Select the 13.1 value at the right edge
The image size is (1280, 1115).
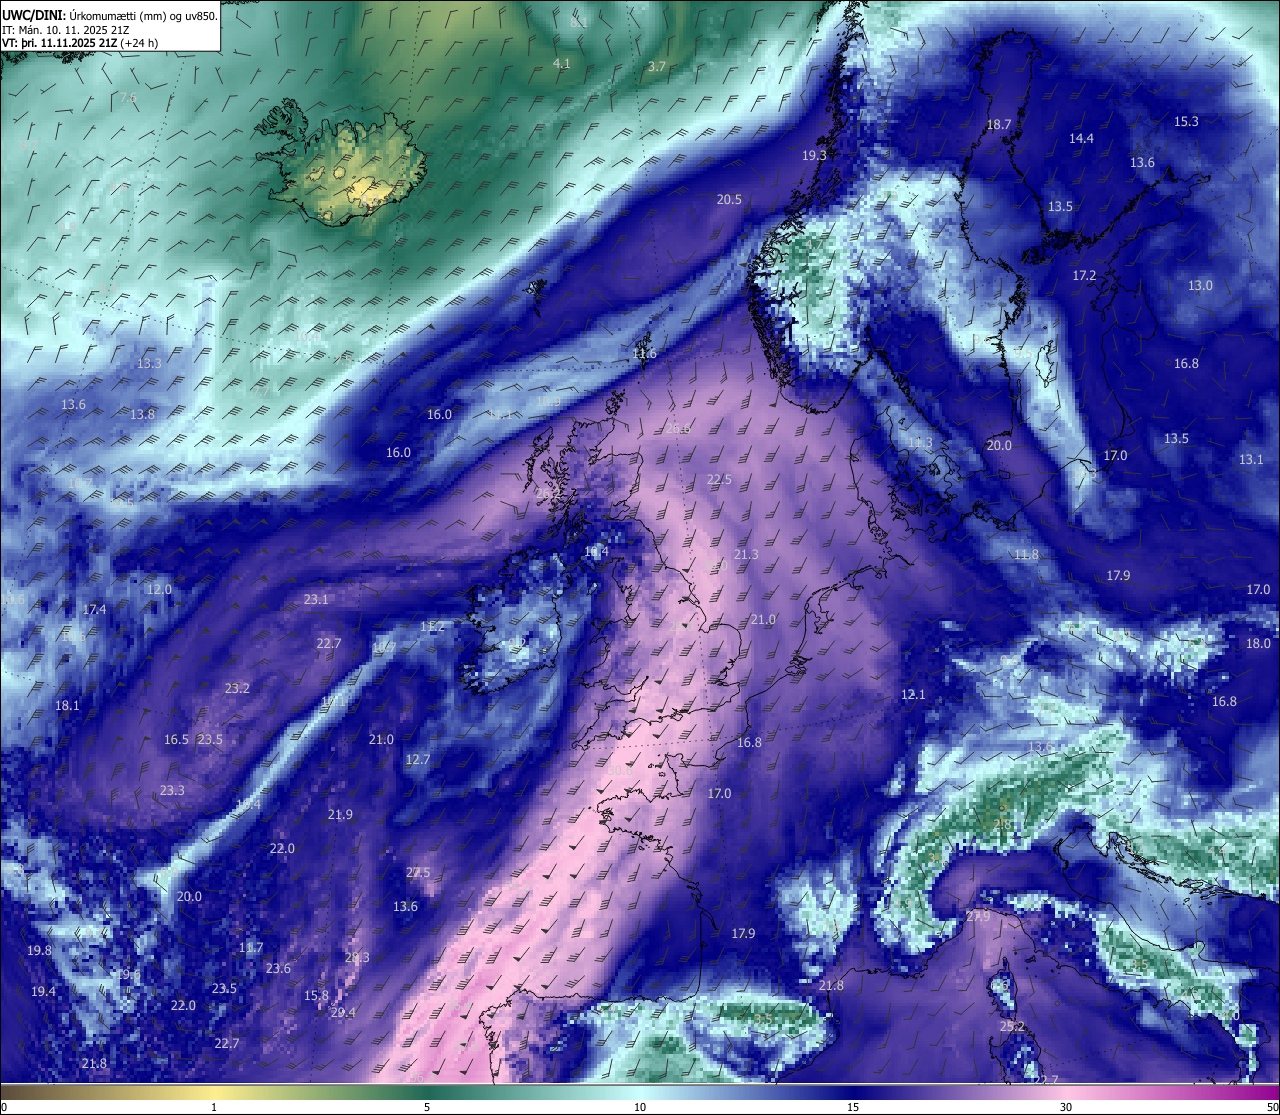(1251, 460)
